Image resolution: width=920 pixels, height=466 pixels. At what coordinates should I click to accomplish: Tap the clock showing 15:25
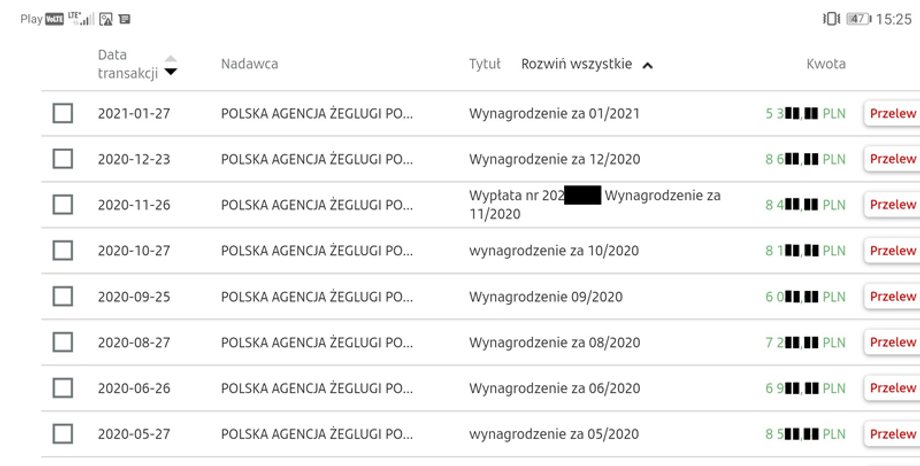894,19
